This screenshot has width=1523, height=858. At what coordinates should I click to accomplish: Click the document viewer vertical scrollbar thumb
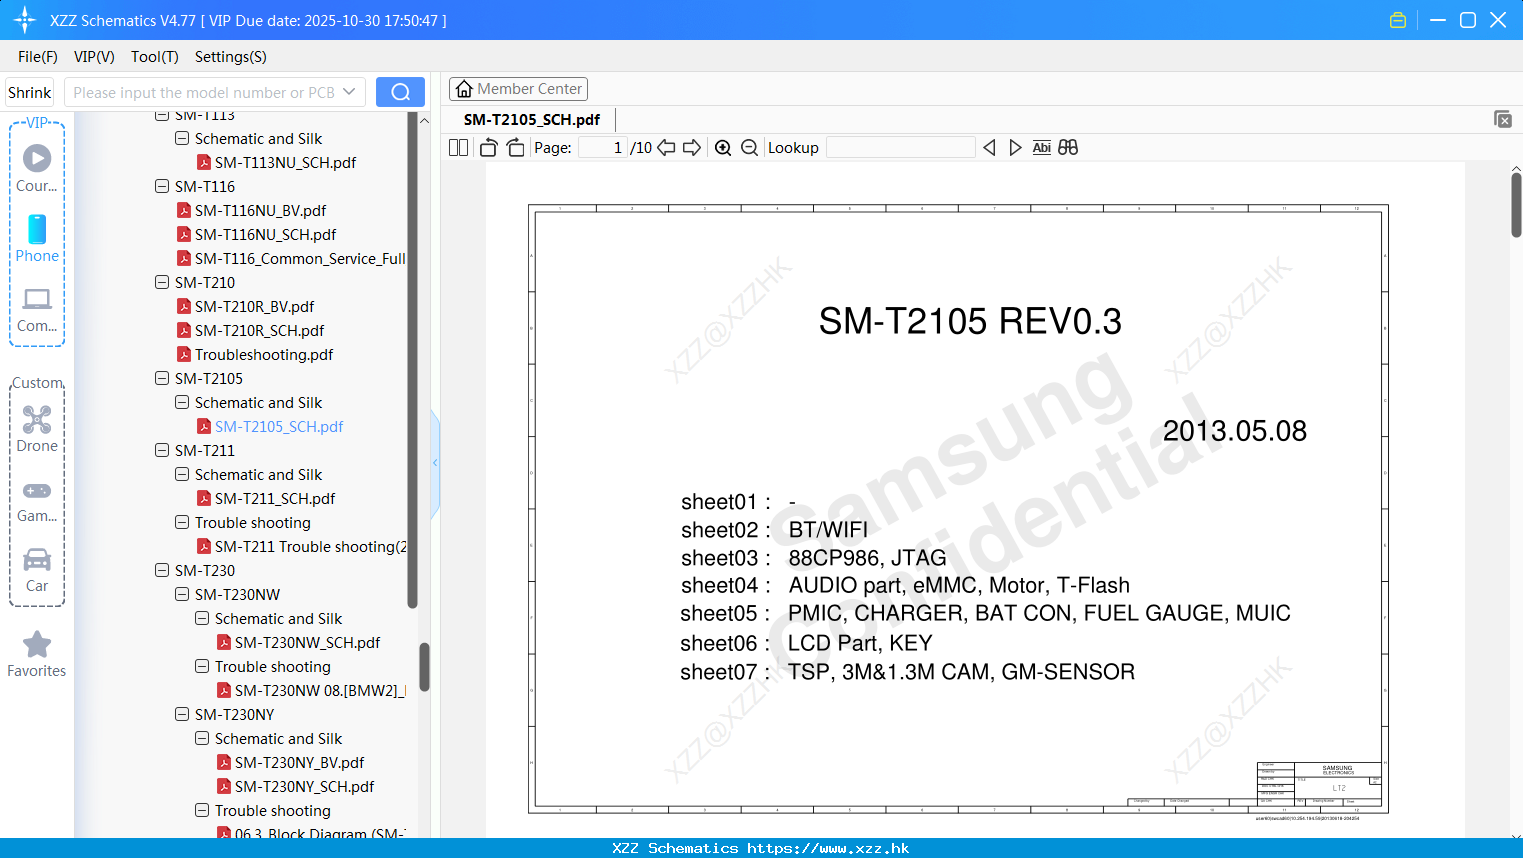pos(1516,205)
